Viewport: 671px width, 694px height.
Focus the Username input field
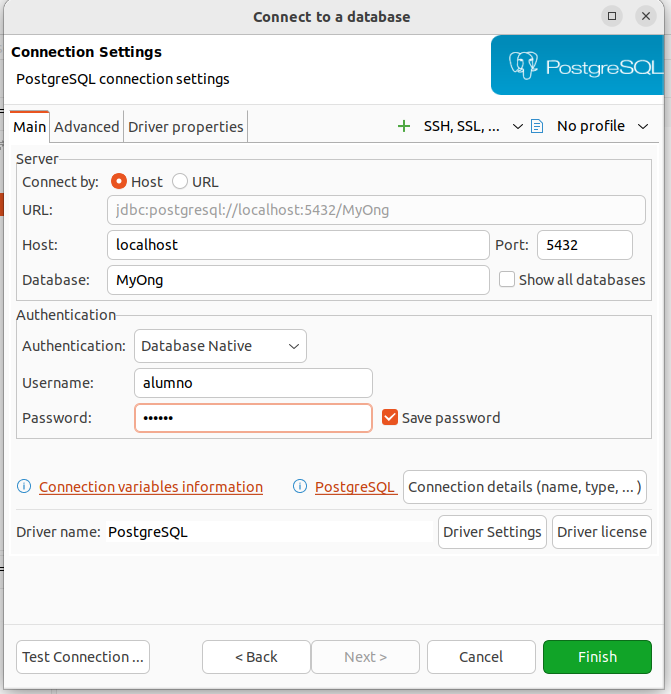coord(253,383)
